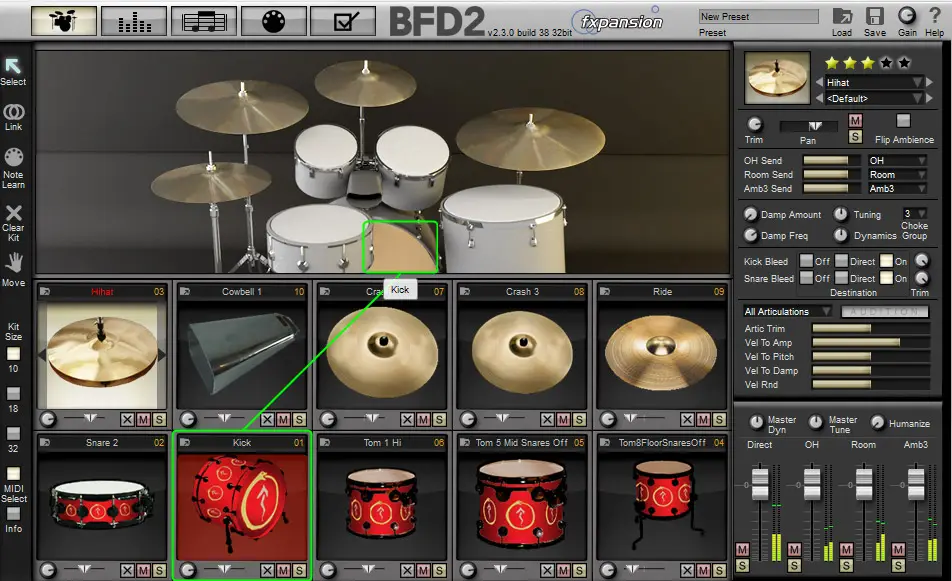Viewport: 952px width, 581px height.
Task: Click the Clear Kit icon
Action: click(13, 212)
